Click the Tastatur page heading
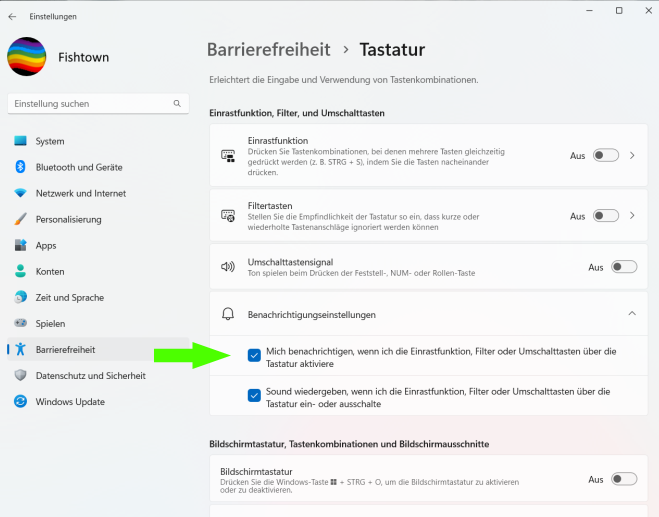Viewport: 659px width, 517px height. click(392, 50)
